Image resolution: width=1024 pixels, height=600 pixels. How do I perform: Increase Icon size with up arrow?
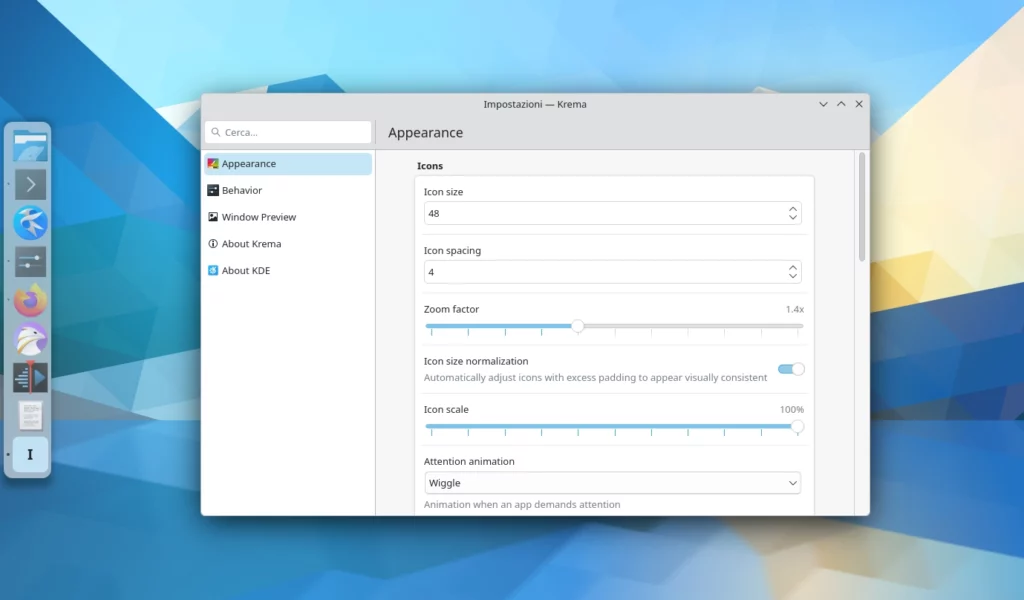(793, 209)
